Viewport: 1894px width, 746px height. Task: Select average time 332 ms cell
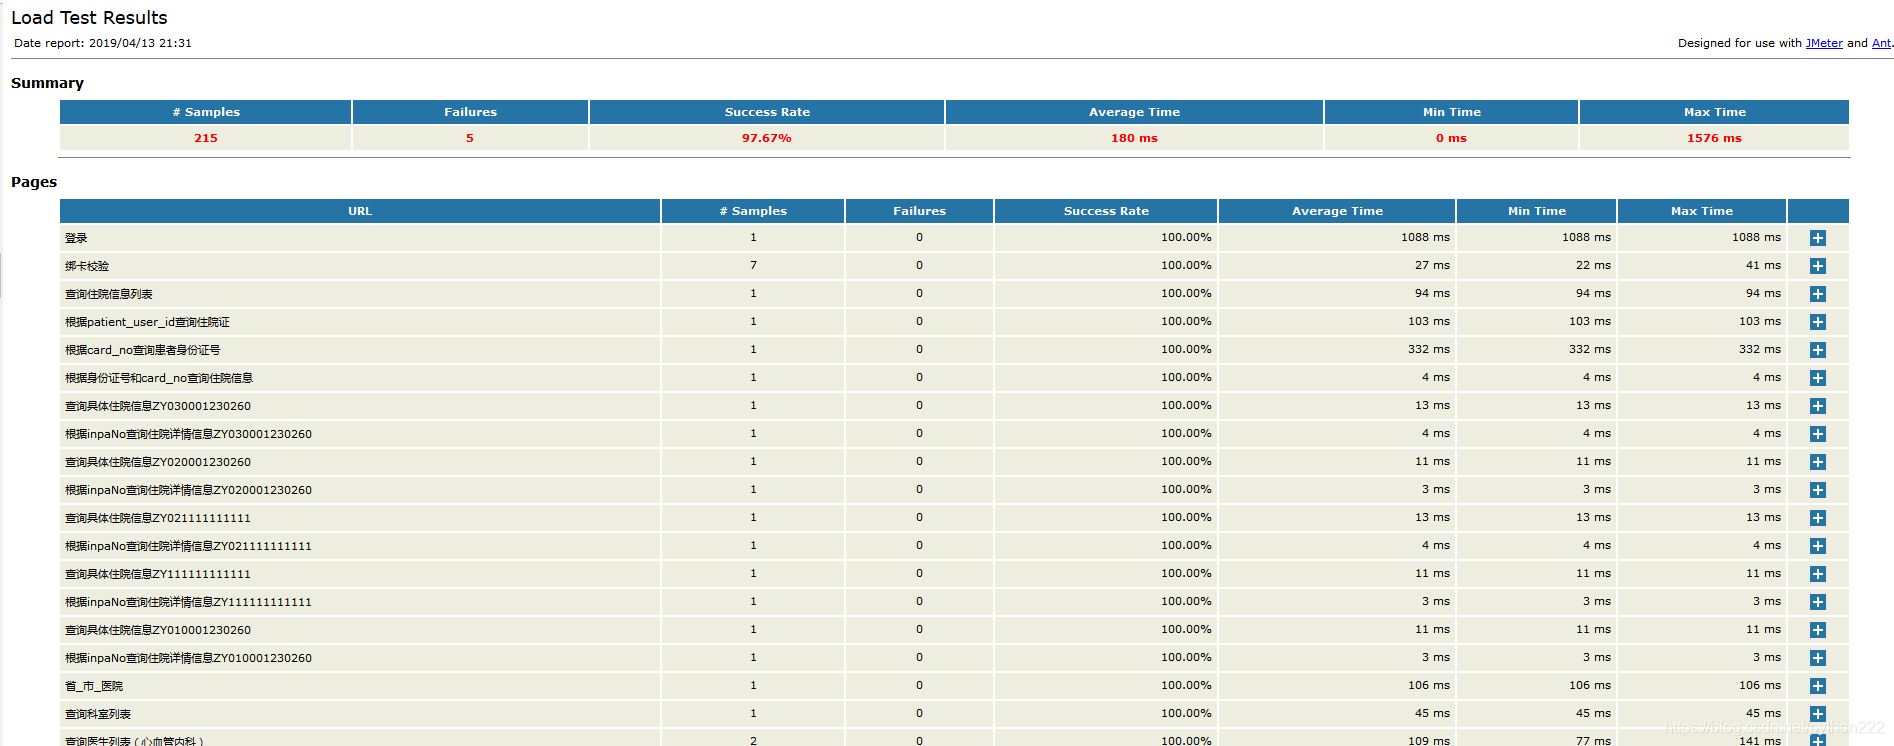point(1337,349)
